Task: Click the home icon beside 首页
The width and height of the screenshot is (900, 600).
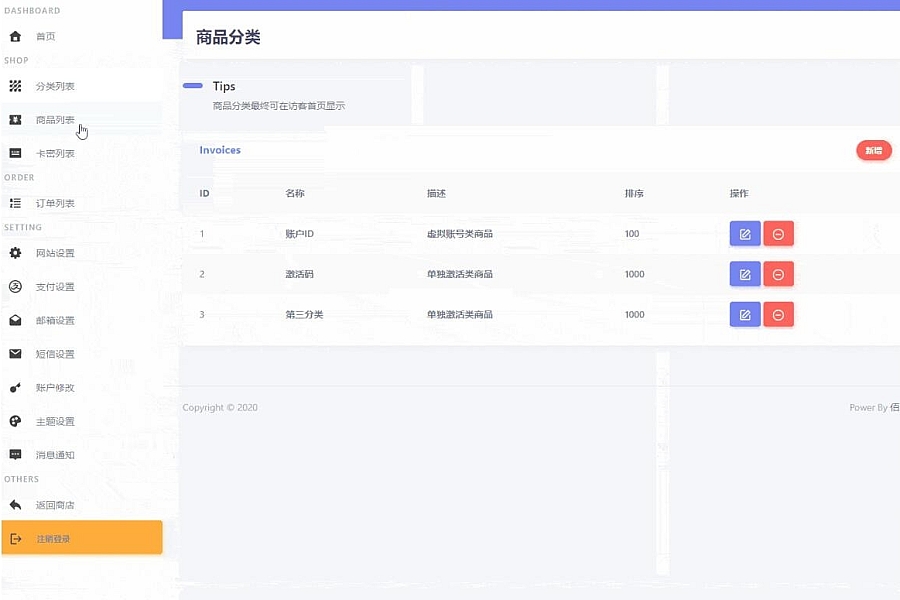Action: click(15, 37)
